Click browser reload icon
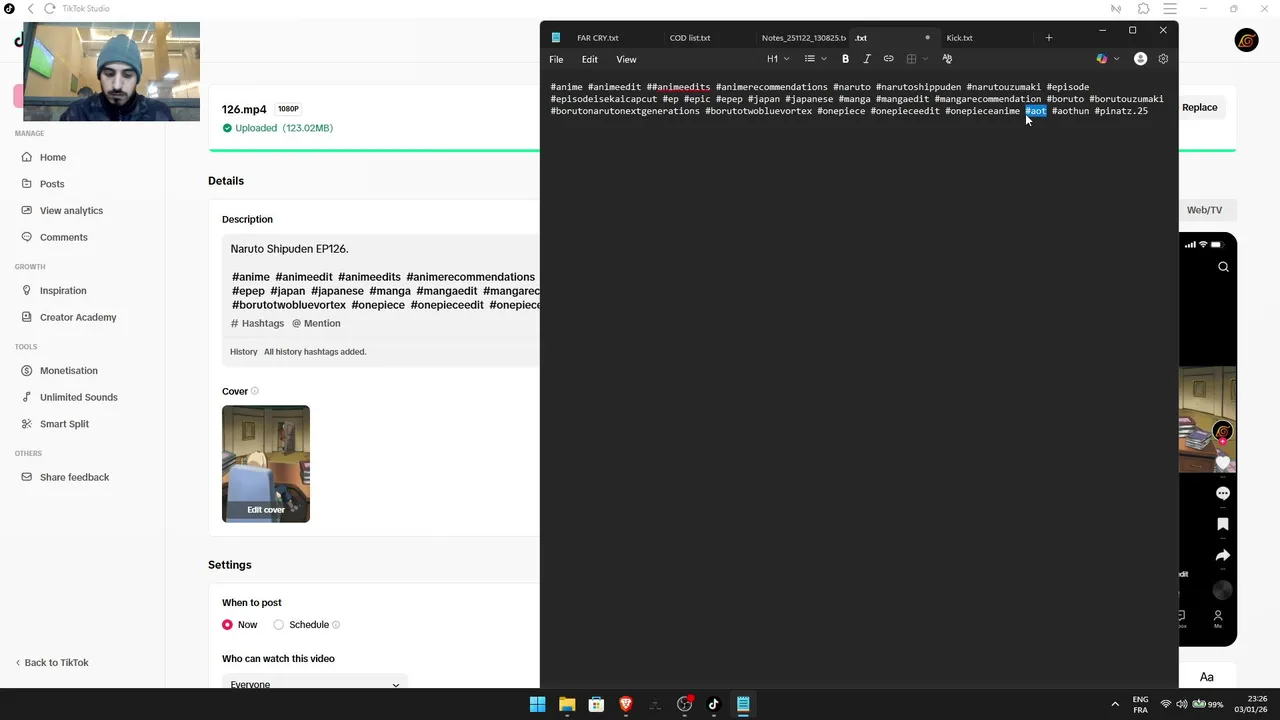The image size is (1280, 720). tap(49, 9)
